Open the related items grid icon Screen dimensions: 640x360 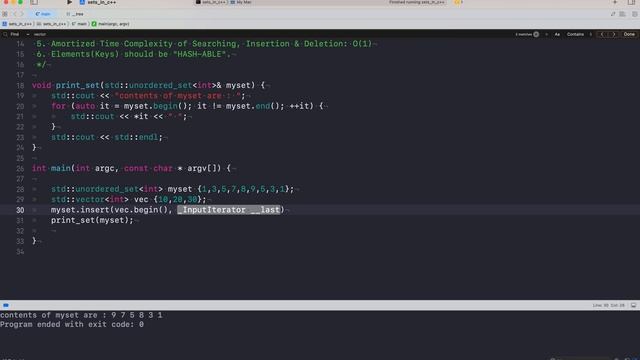coord(5,14)
